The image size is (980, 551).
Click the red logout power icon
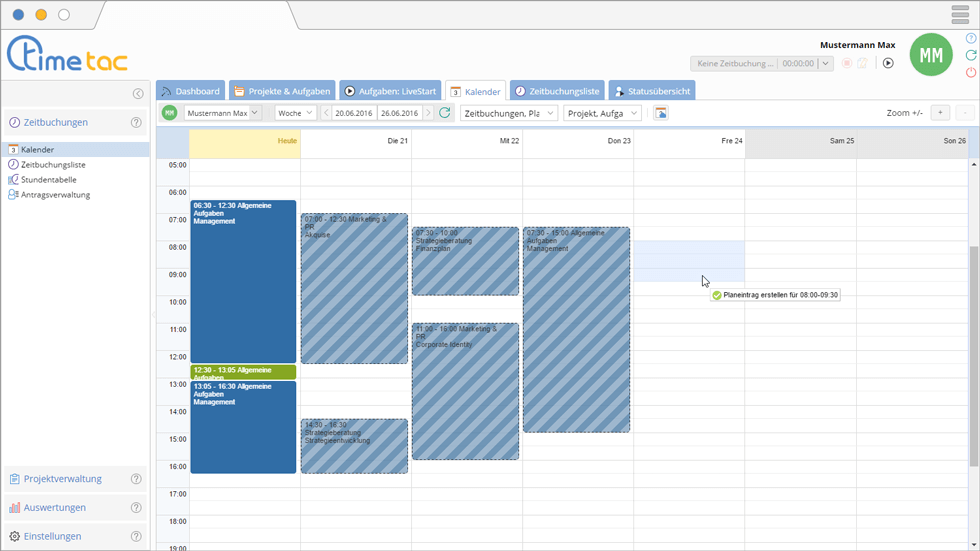coord(971,72)
